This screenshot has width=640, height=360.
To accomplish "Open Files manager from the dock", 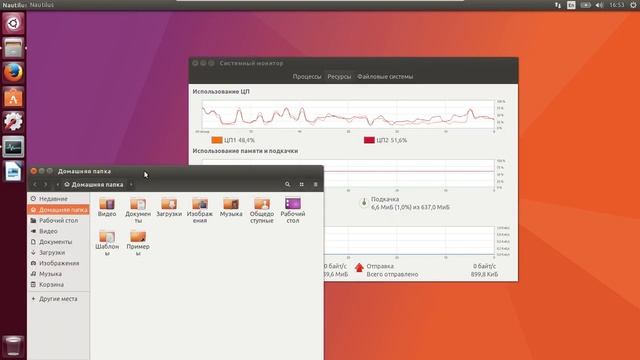I will [13, 48].
